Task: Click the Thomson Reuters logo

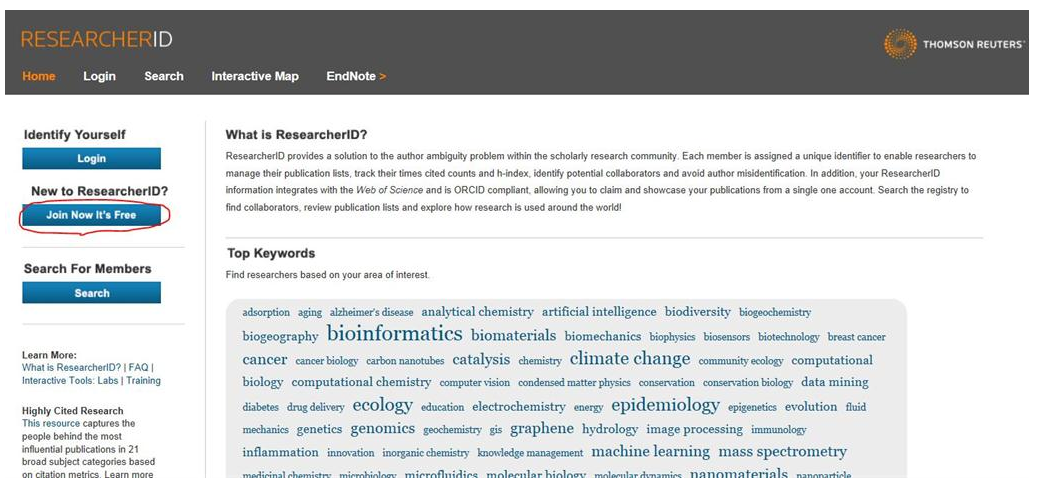Action: click(x=953, y=44)
